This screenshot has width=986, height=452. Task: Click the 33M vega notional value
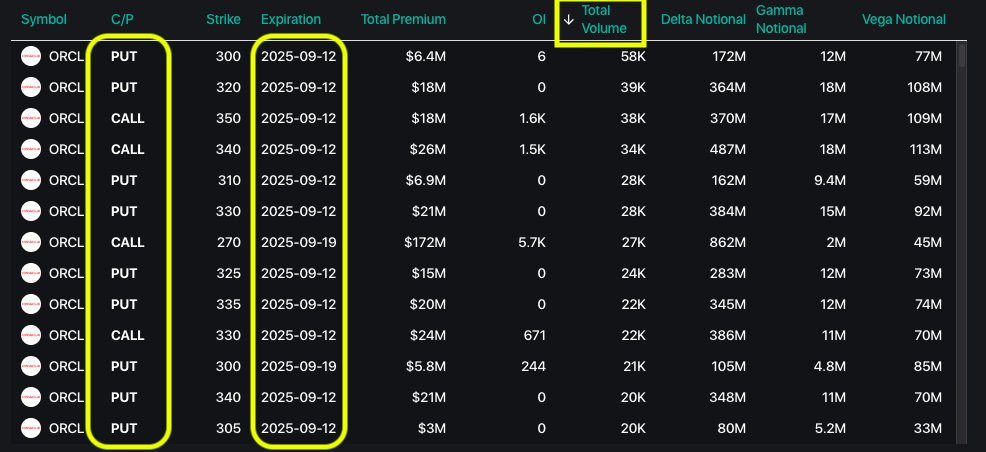(x=928, y=428)
